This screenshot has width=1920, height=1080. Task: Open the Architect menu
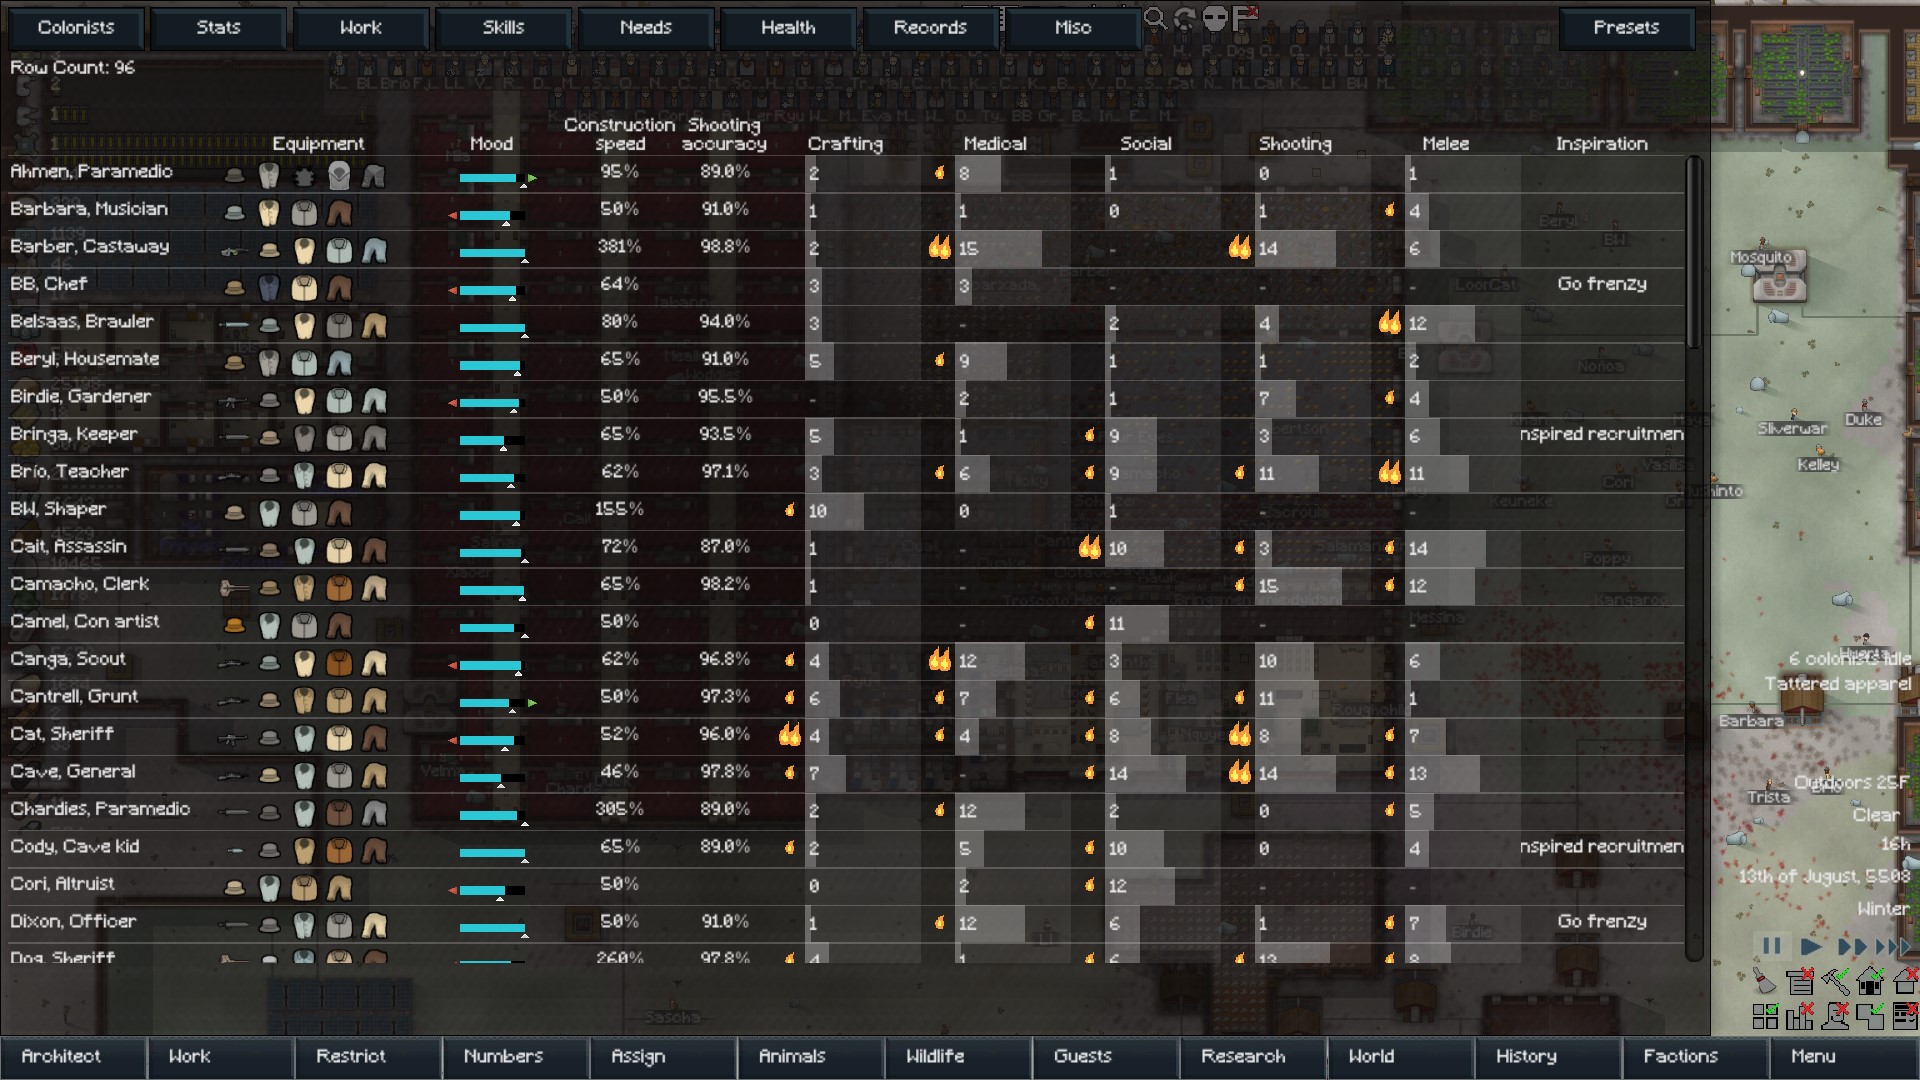73,1057
